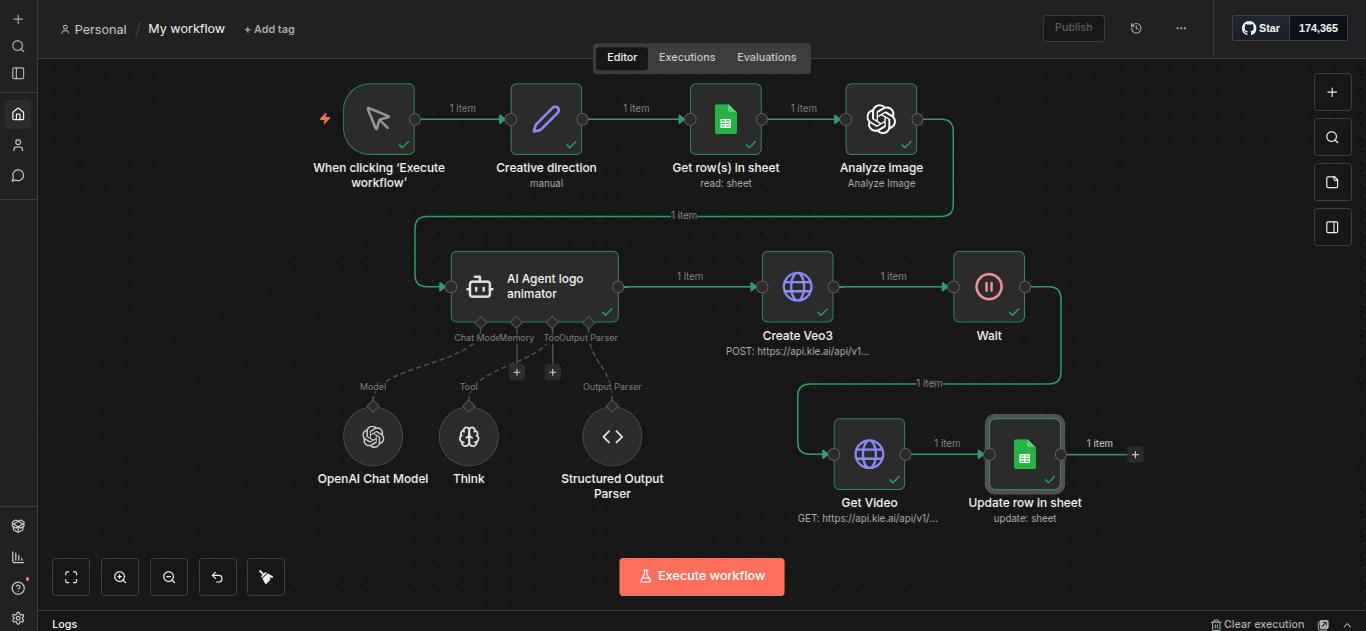The width and height of the screenshot is (1366, 631).
Task: Add a Tool sub-node with the plus
Action: (552, 372)
